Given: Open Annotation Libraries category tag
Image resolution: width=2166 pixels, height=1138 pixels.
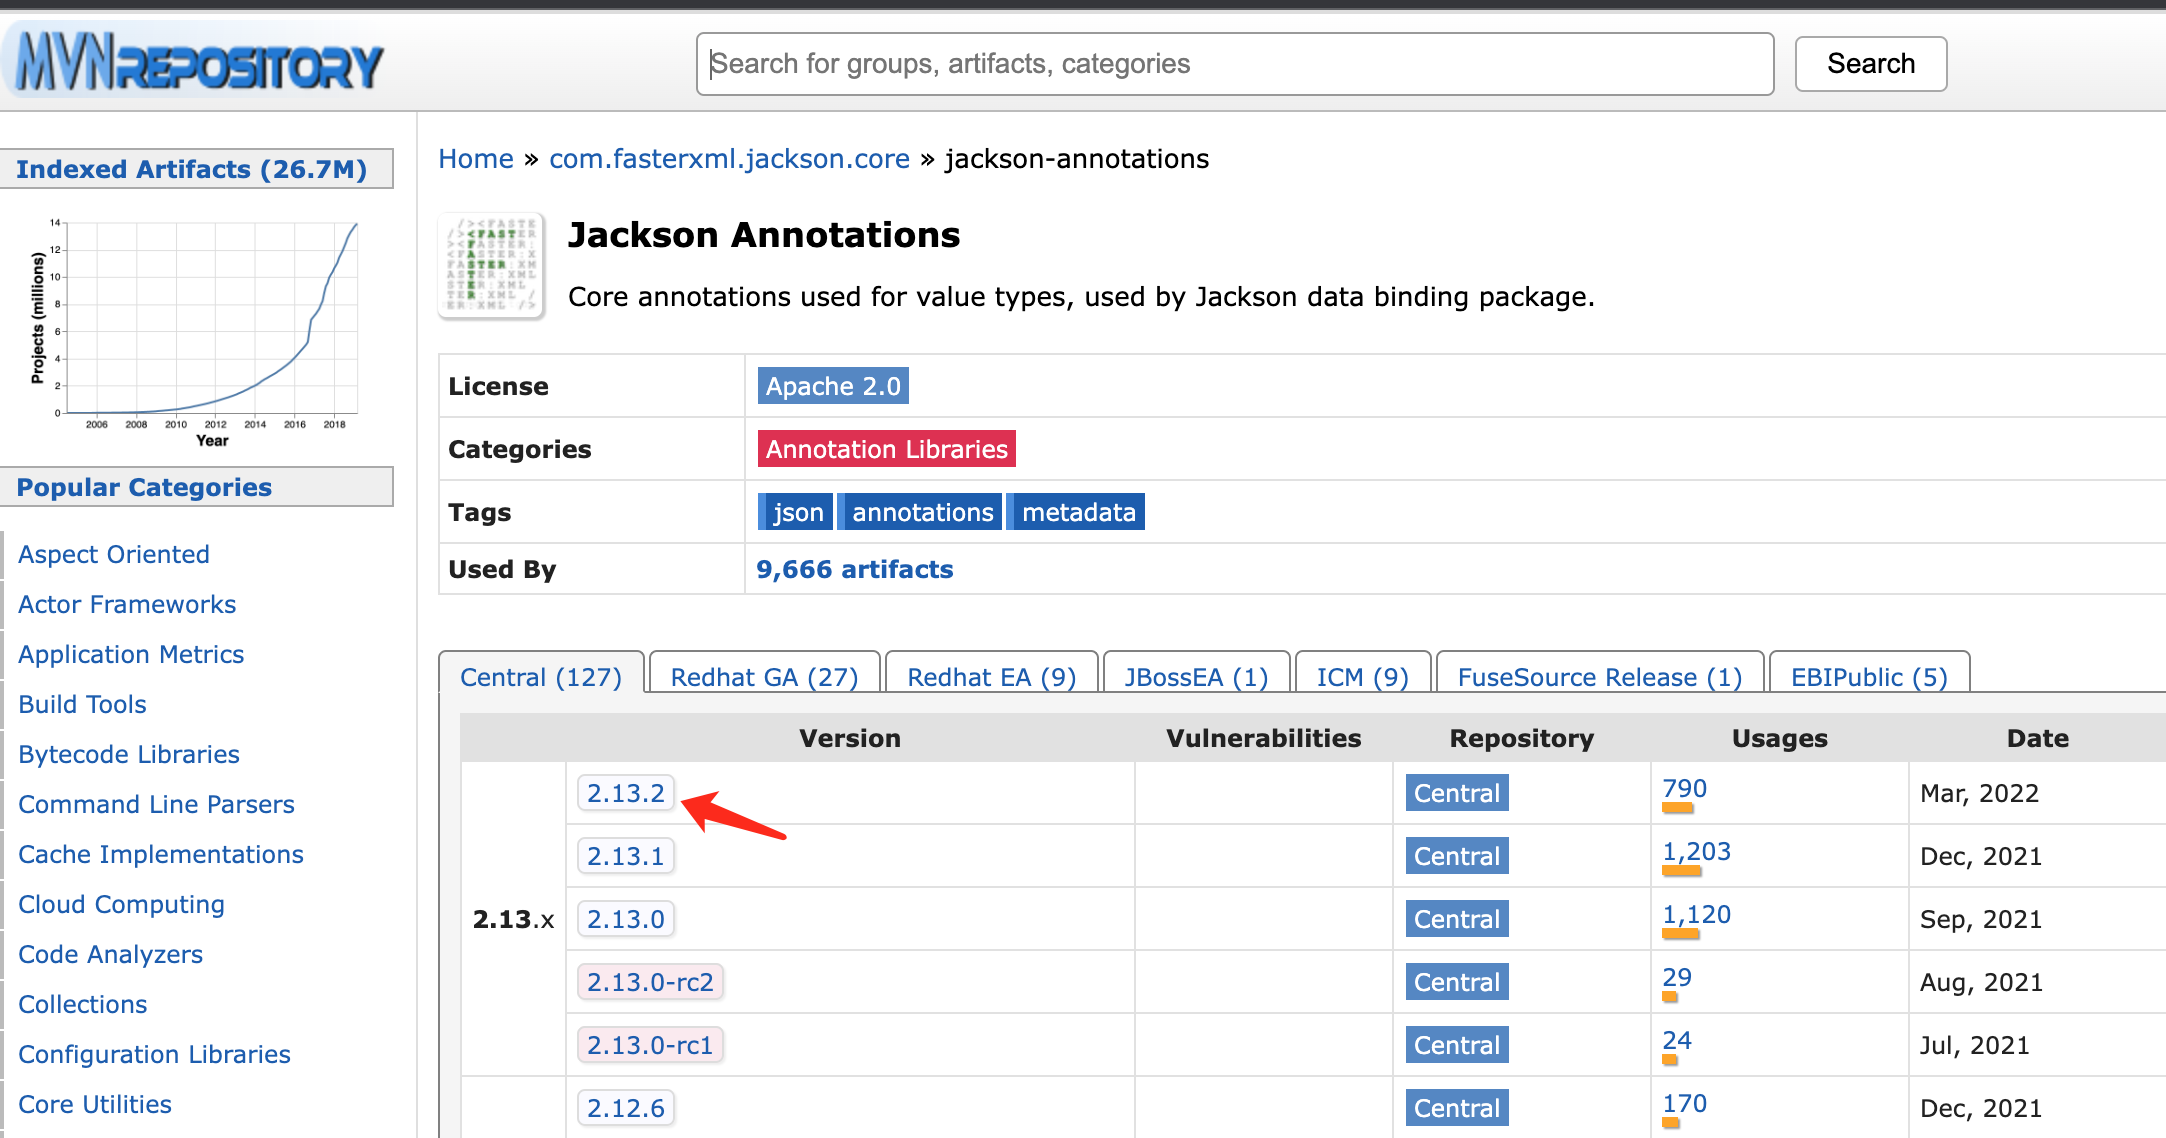Looking at the screenshot, I should (886, 449).
